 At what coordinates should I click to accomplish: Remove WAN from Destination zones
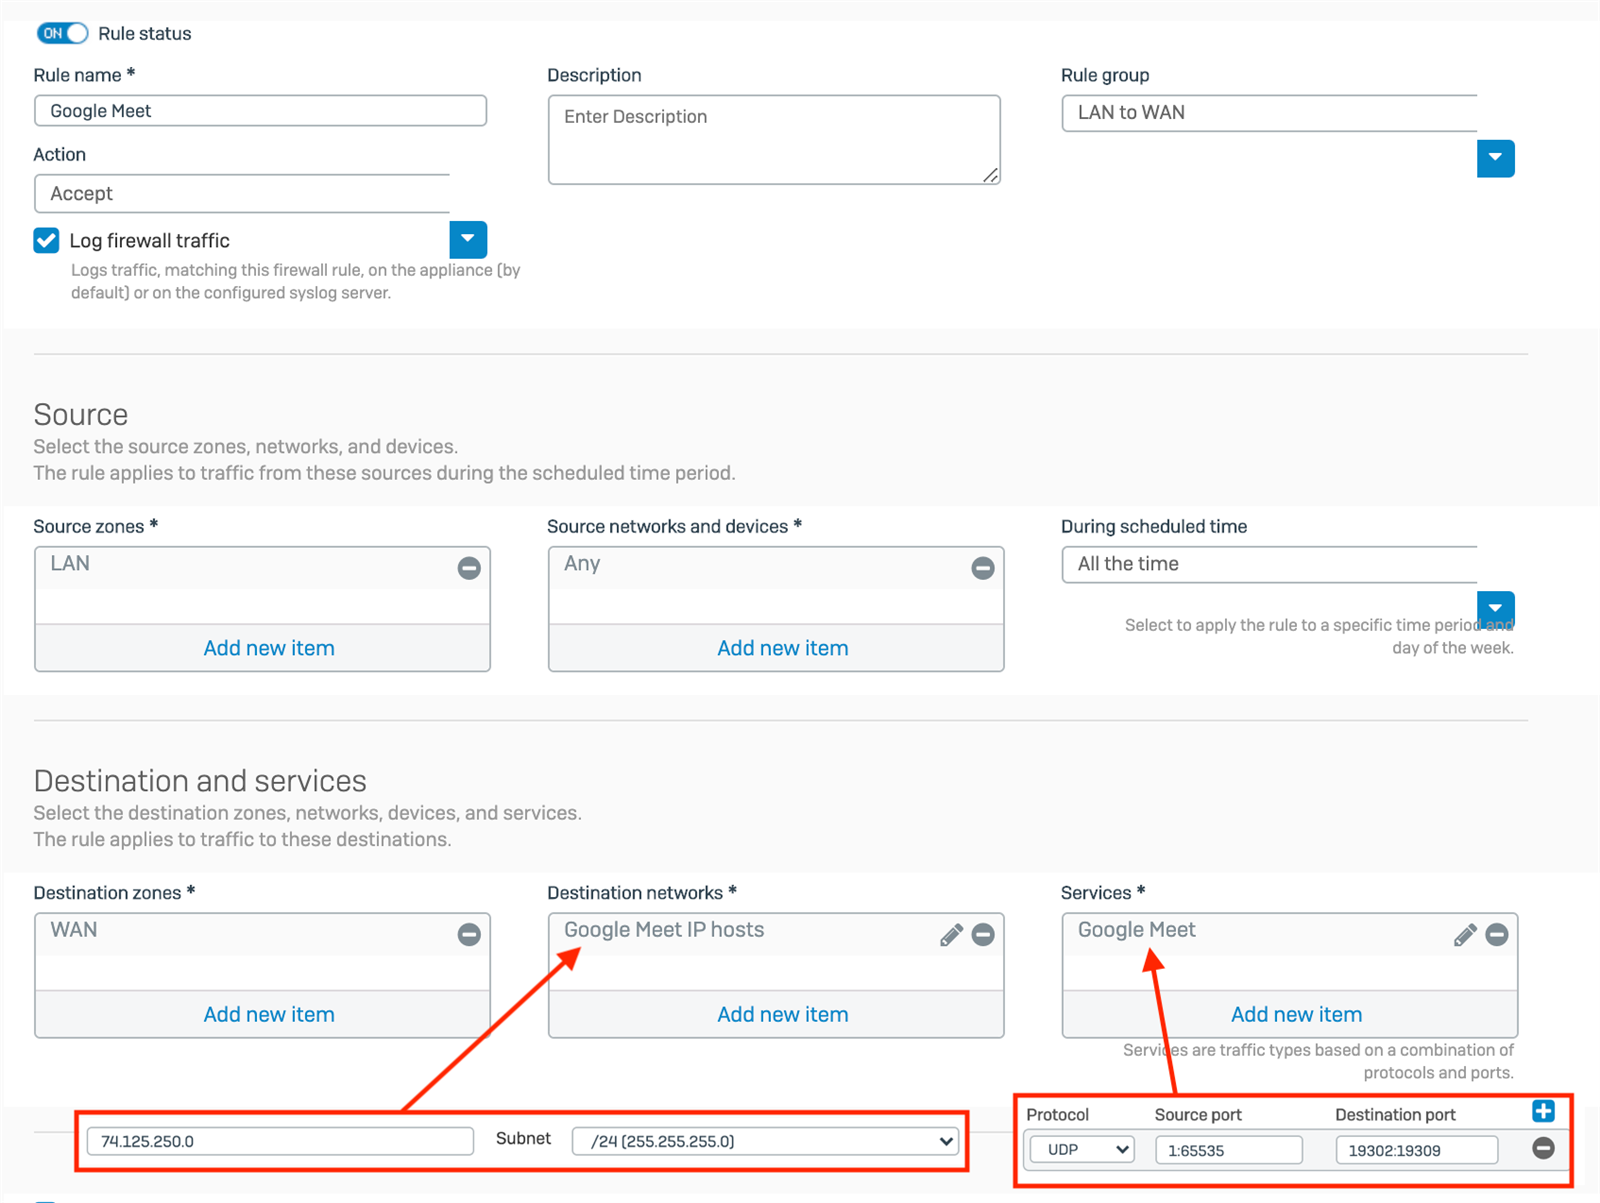click(x=469, y=934)
